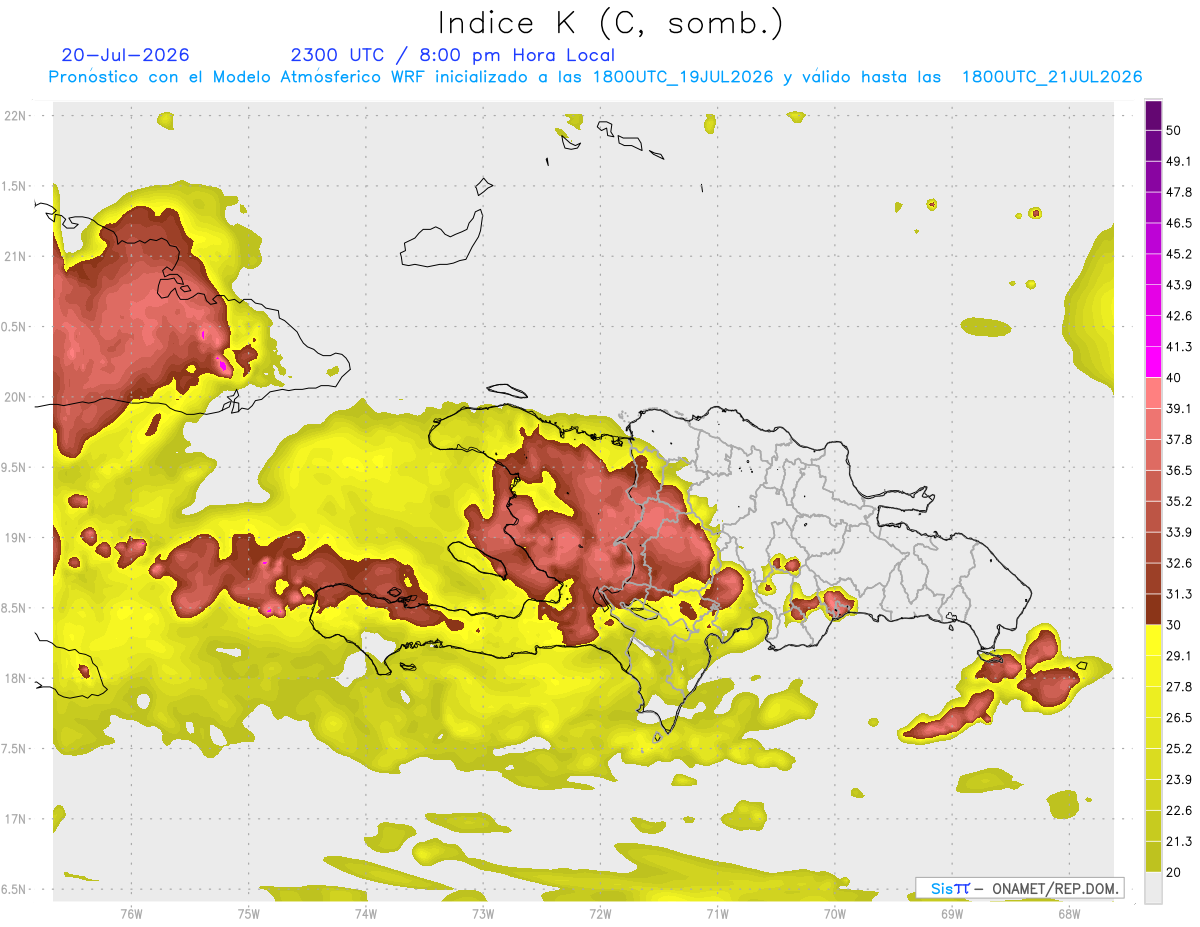
Task: Click the "20N" latitude label
Action: click(16, 397)
